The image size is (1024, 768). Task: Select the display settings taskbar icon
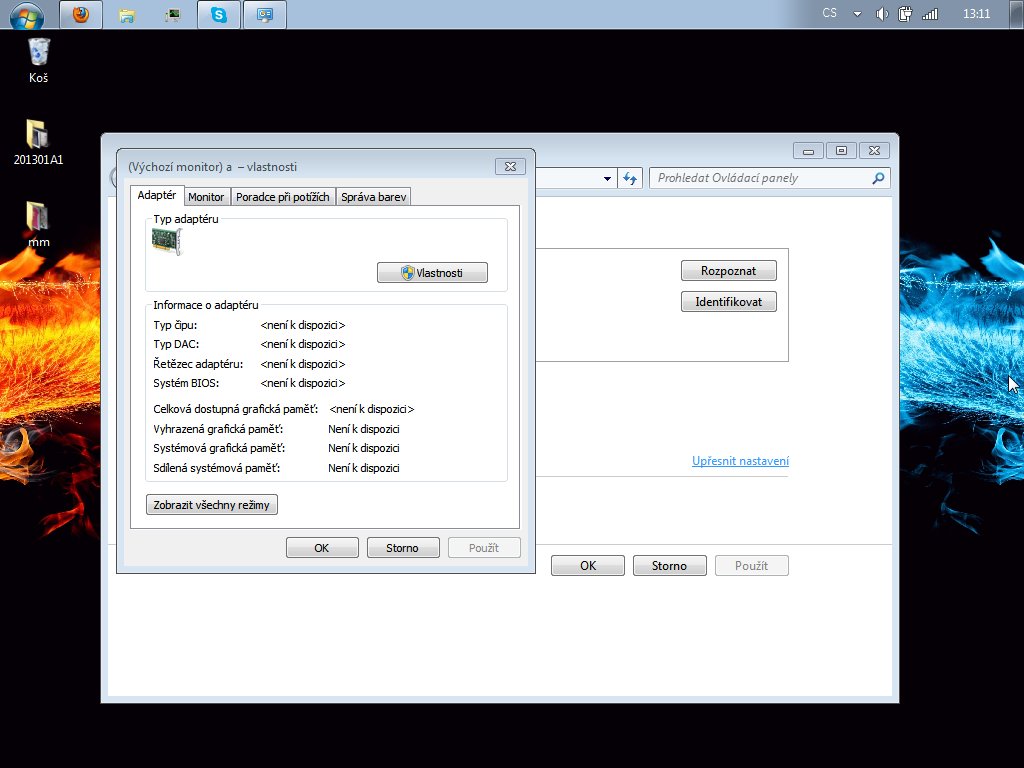point(264,14)
